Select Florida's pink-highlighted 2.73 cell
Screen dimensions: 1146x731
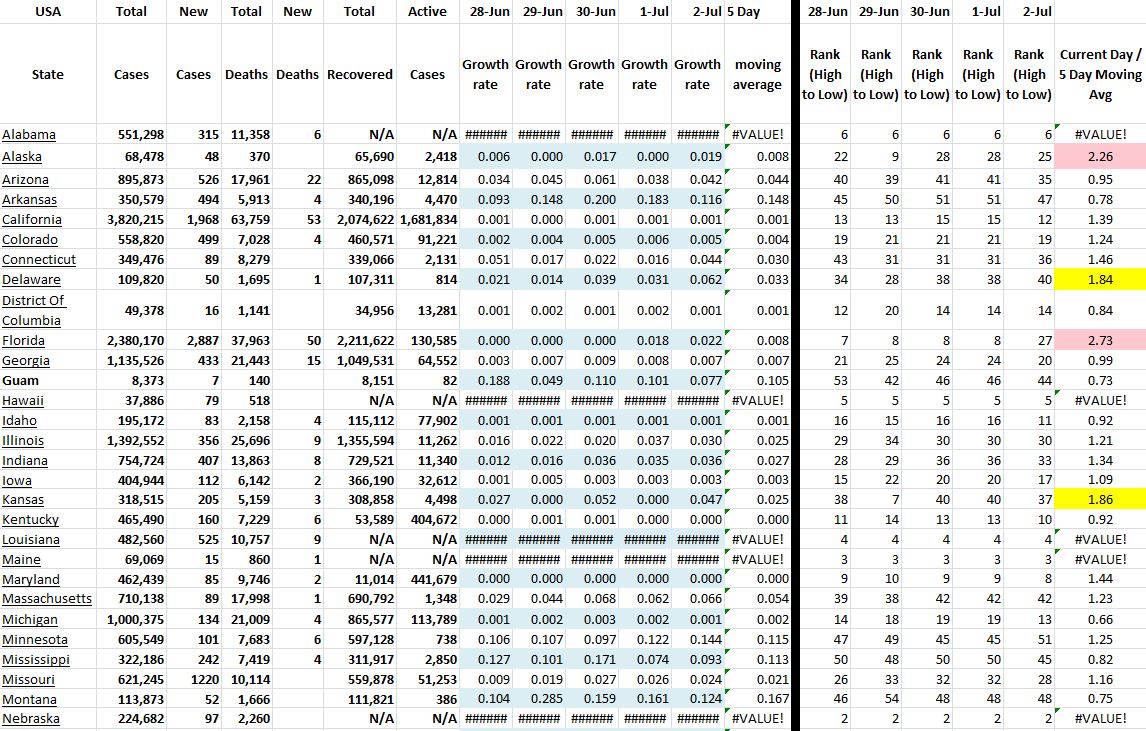[1100, 341]
